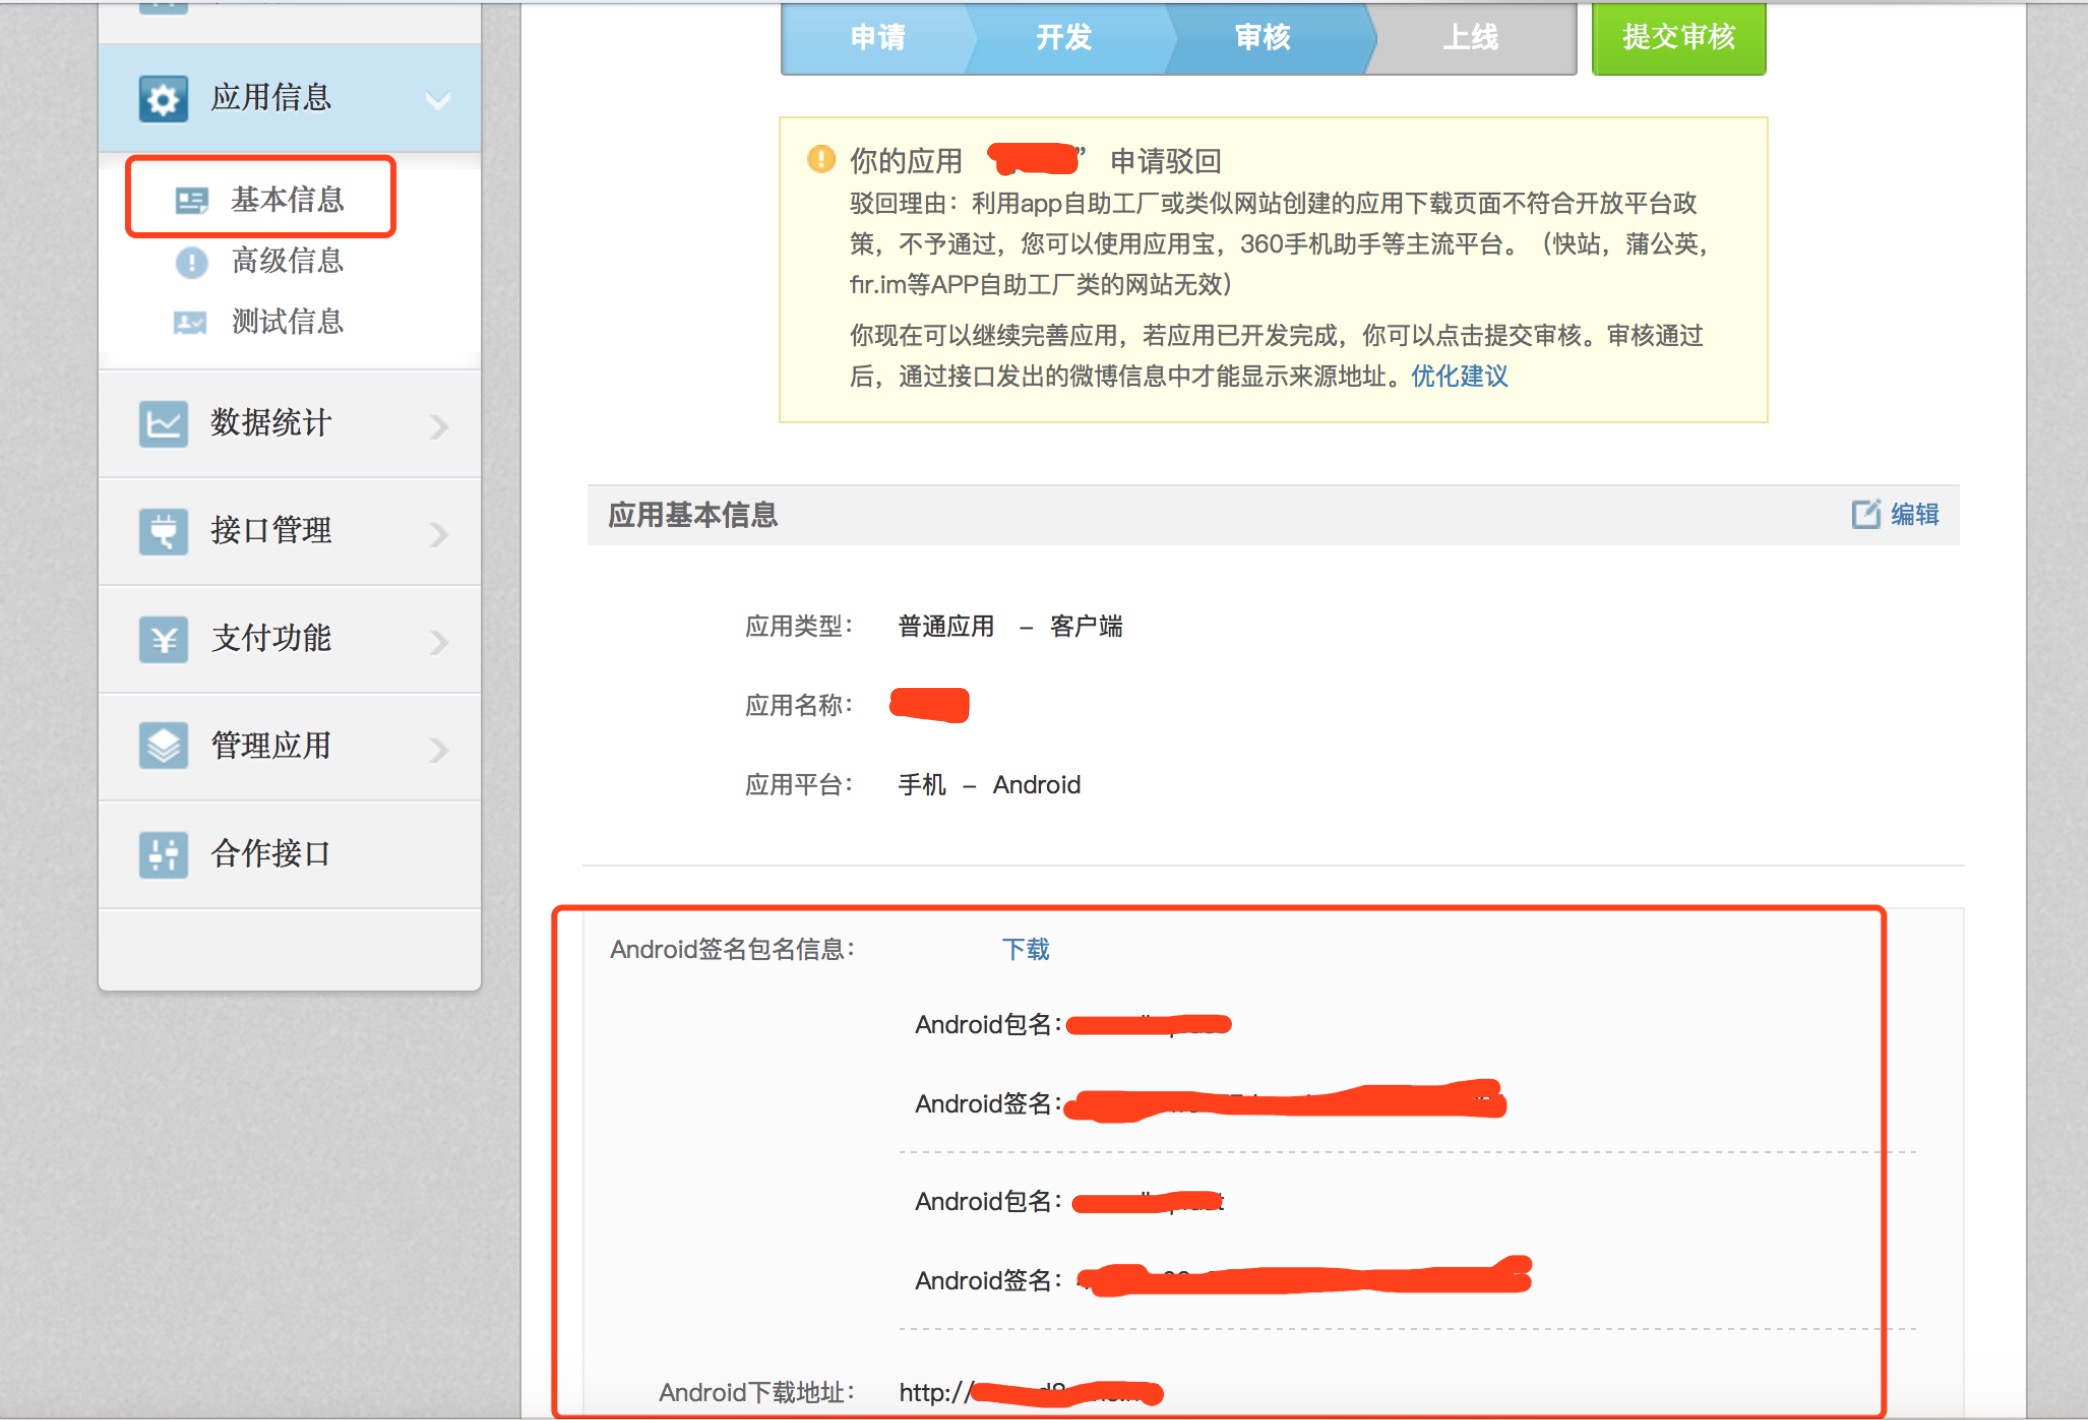Click the 应用信息 gear icon
2088x1420 pixels.
pyautogui.click(x=163, y=99)
